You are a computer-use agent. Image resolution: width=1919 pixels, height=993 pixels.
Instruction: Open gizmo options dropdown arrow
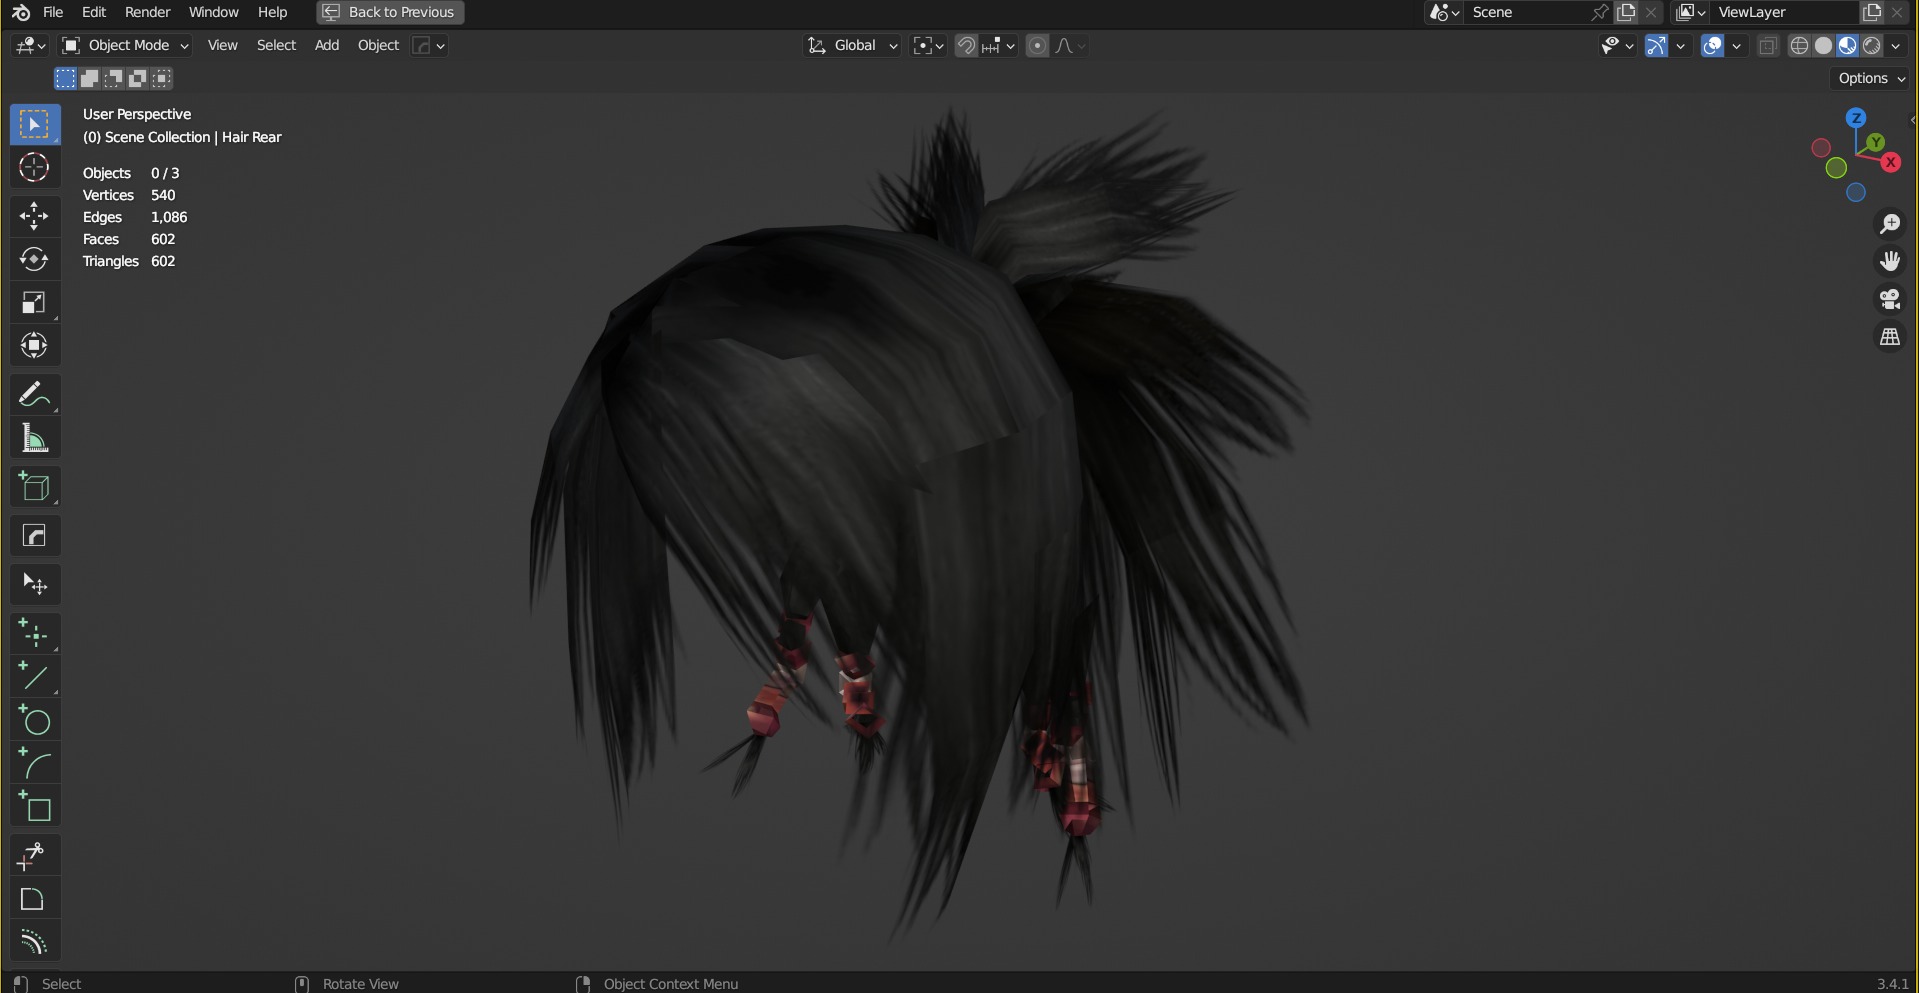coord(1681,46)
